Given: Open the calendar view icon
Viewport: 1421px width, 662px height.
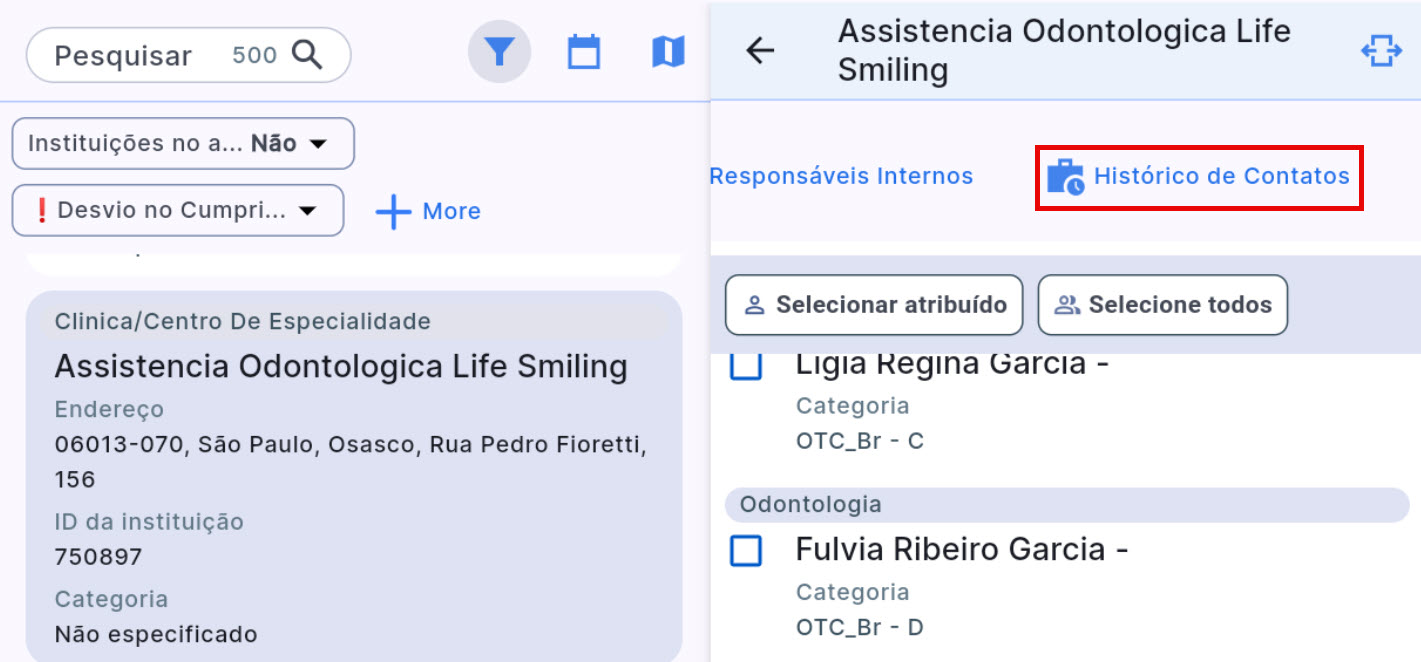Looking at the screenshot, I should (x=584, y=52).
